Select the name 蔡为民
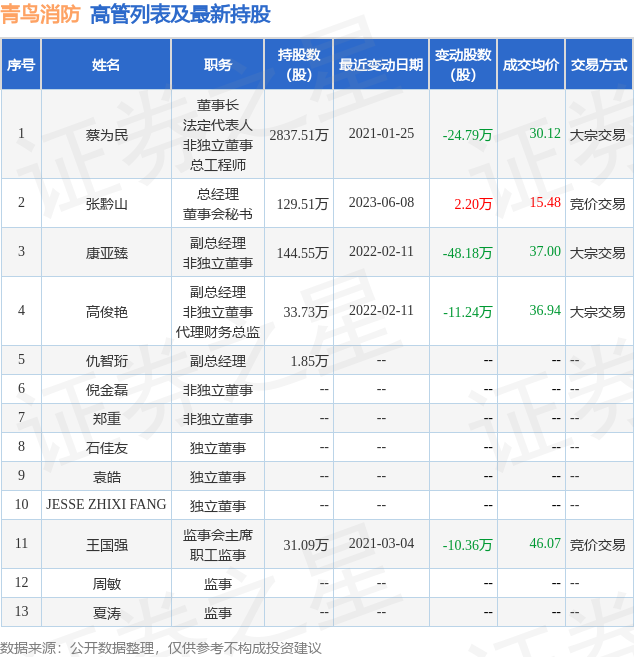 click(106, 135)
